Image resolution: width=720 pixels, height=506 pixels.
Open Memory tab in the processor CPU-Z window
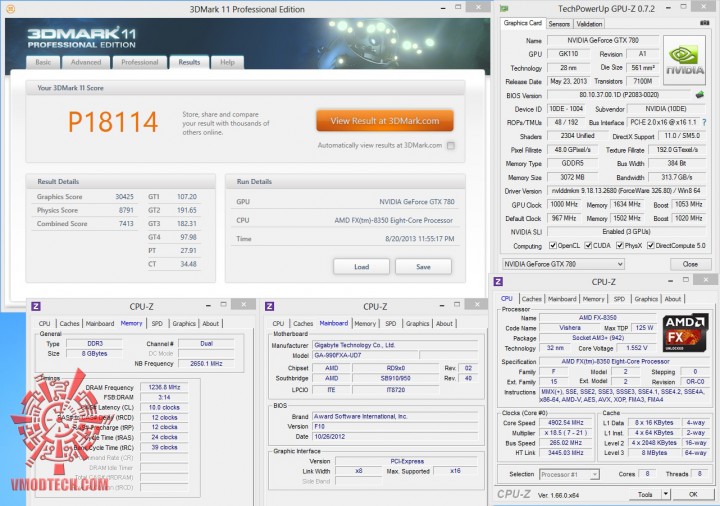(x=593, y=299)
